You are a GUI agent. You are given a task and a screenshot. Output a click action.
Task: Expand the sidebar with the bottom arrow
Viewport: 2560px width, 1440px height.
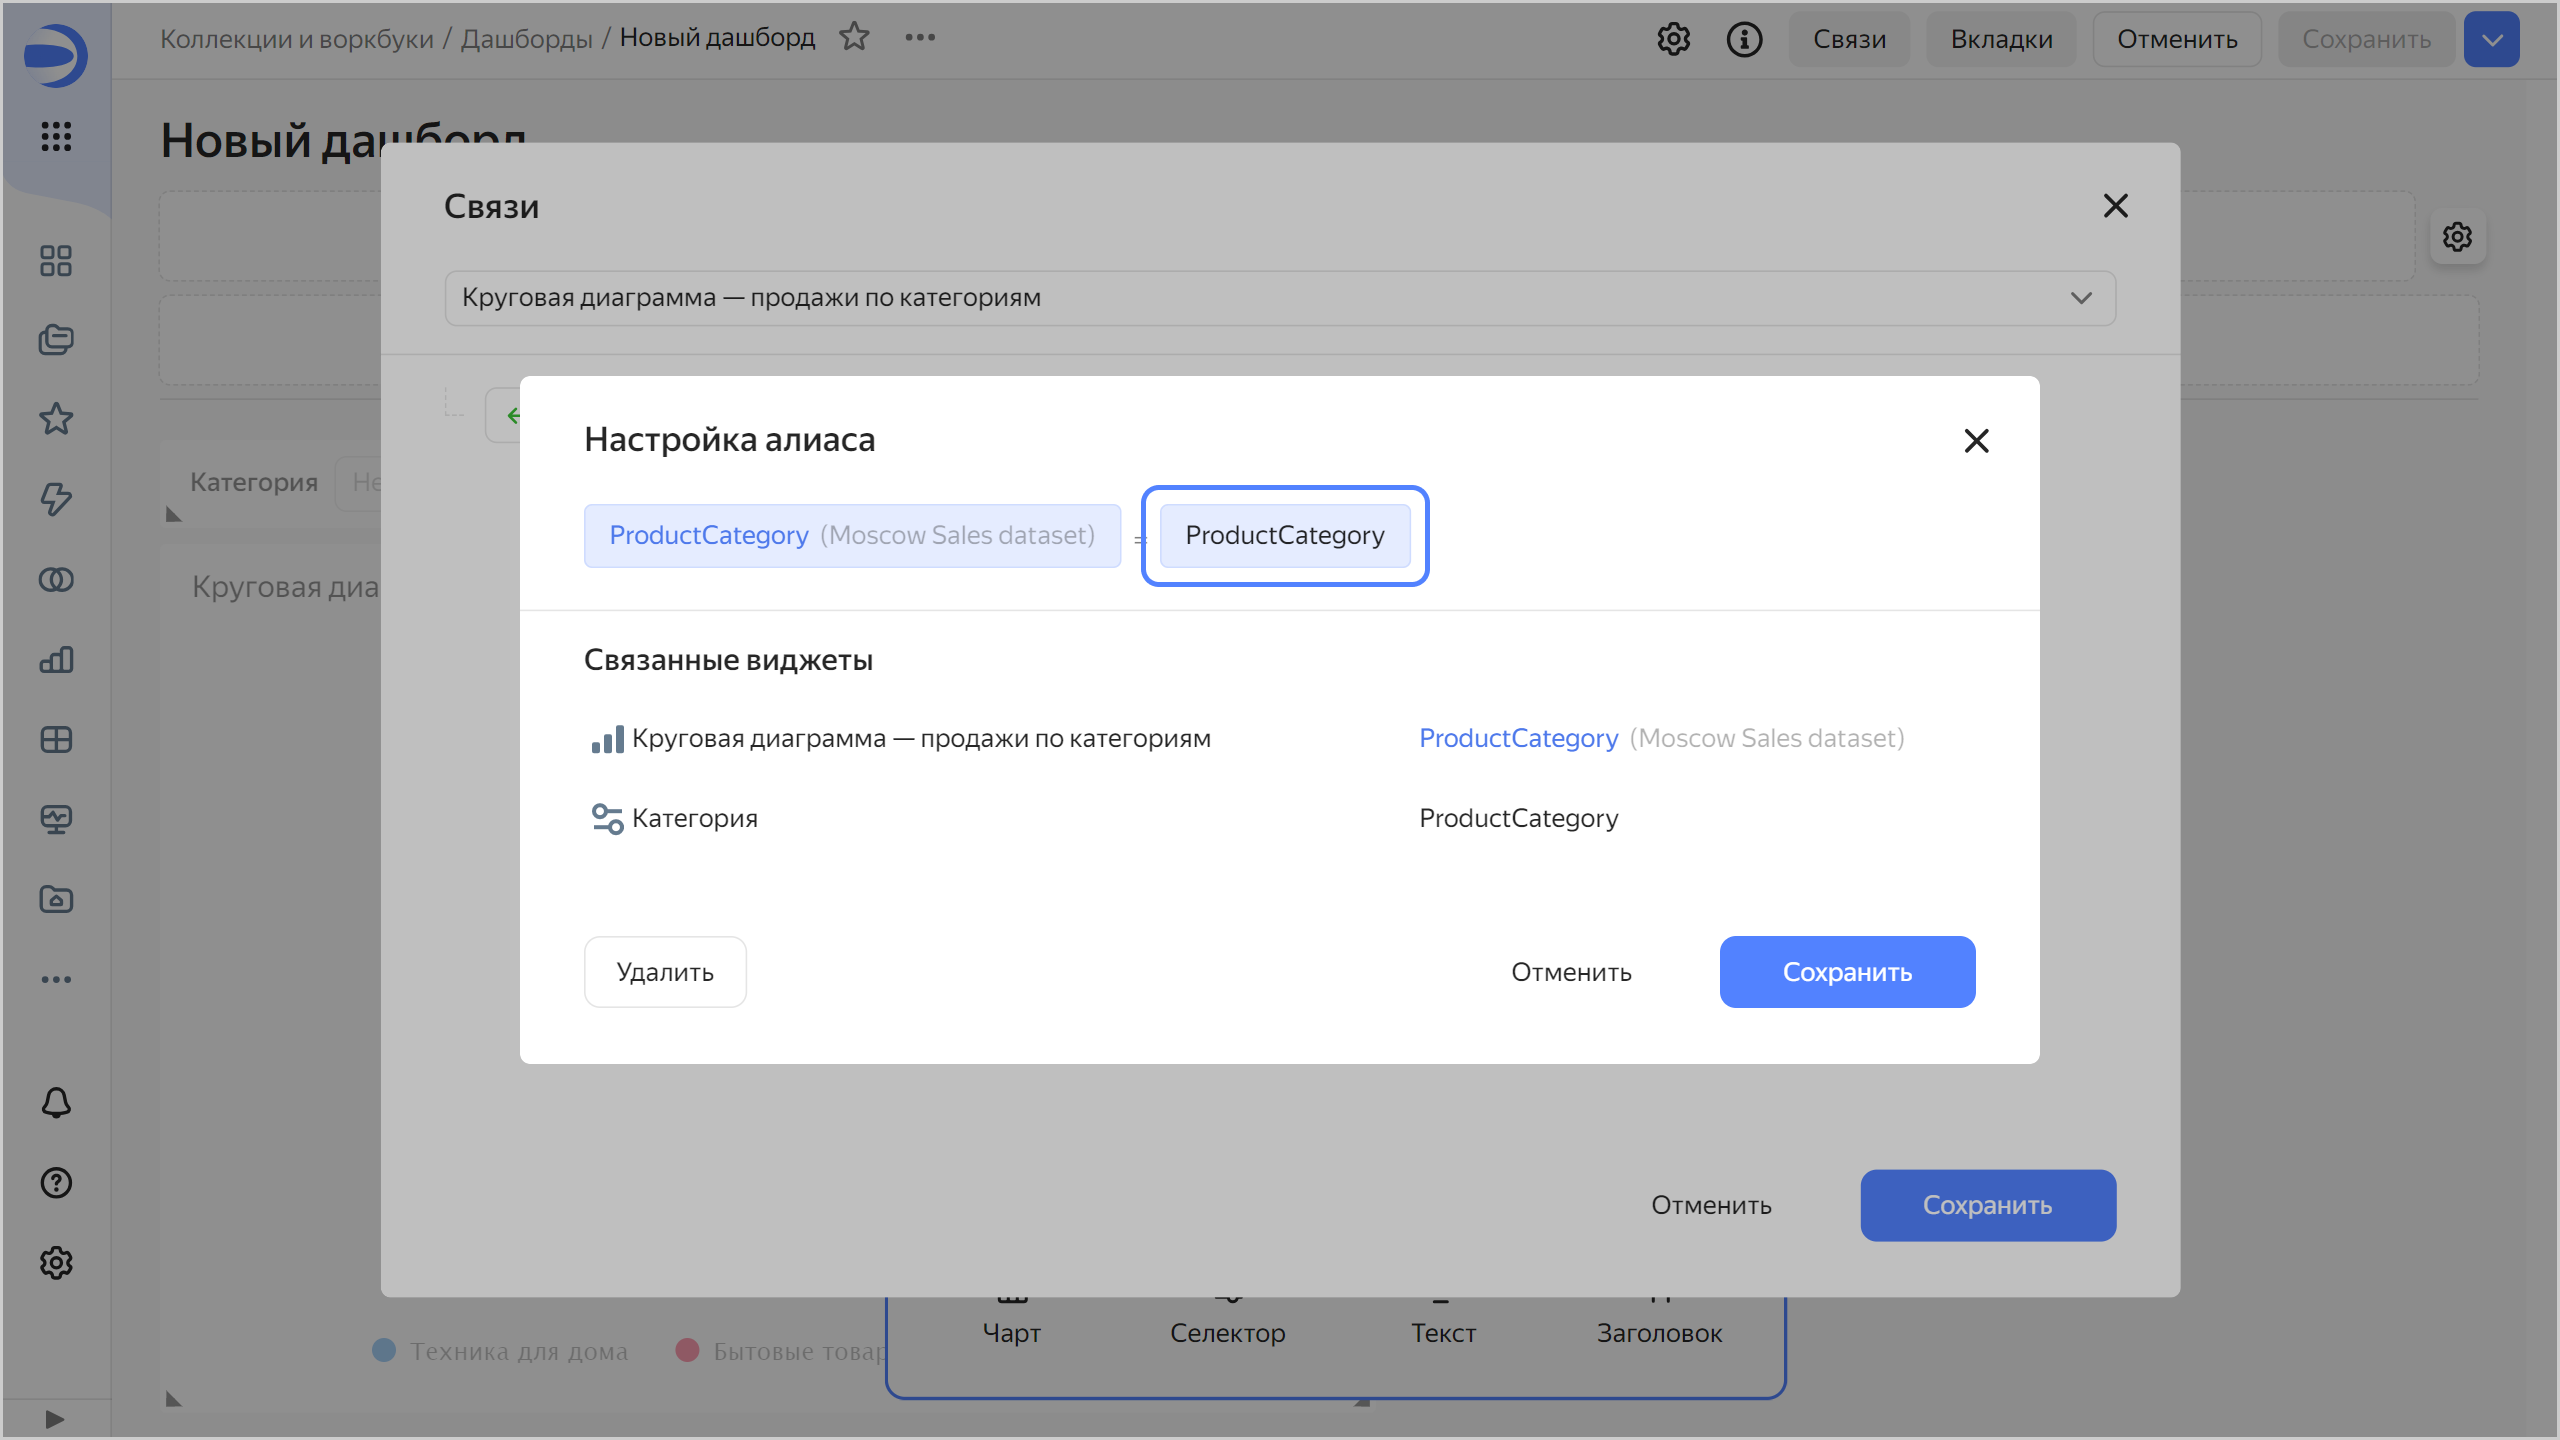[55, 1419]
